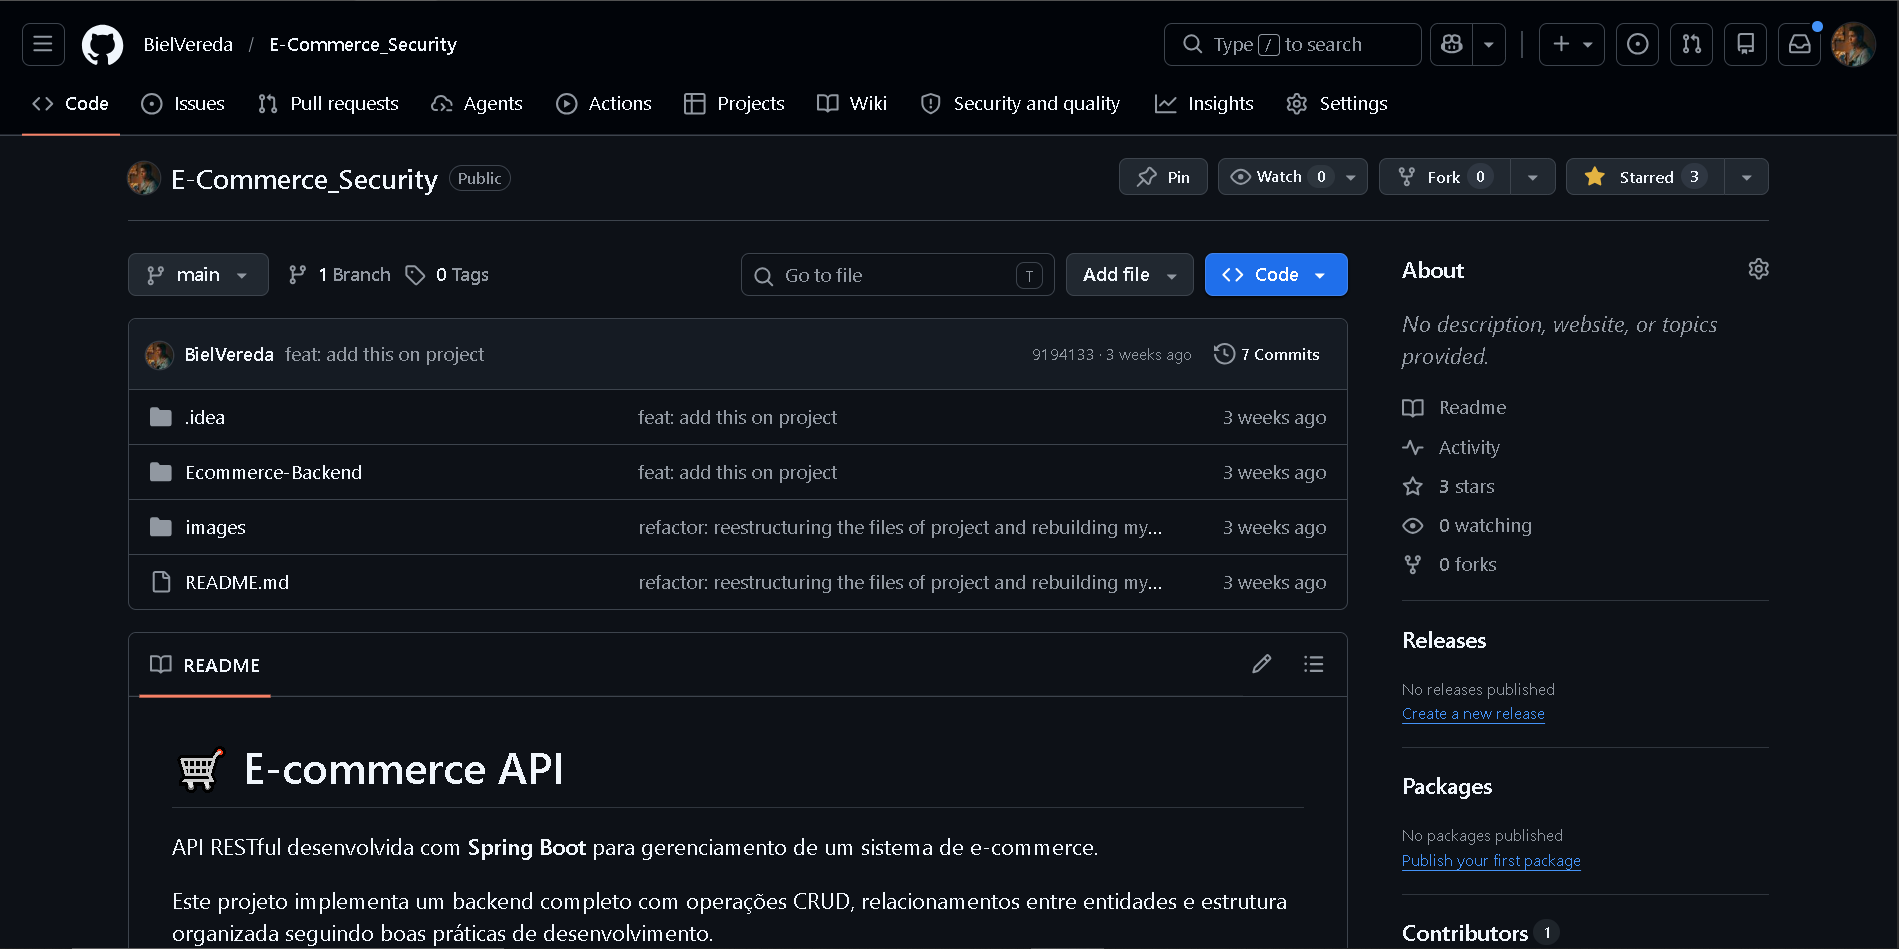Switch to the Pull requests tab
The image size is (1899, 949).
point(328,103)
